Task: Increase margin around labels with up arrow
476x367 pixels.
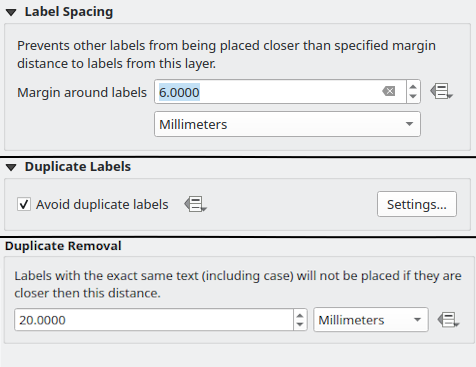Action: coord(413,87)
